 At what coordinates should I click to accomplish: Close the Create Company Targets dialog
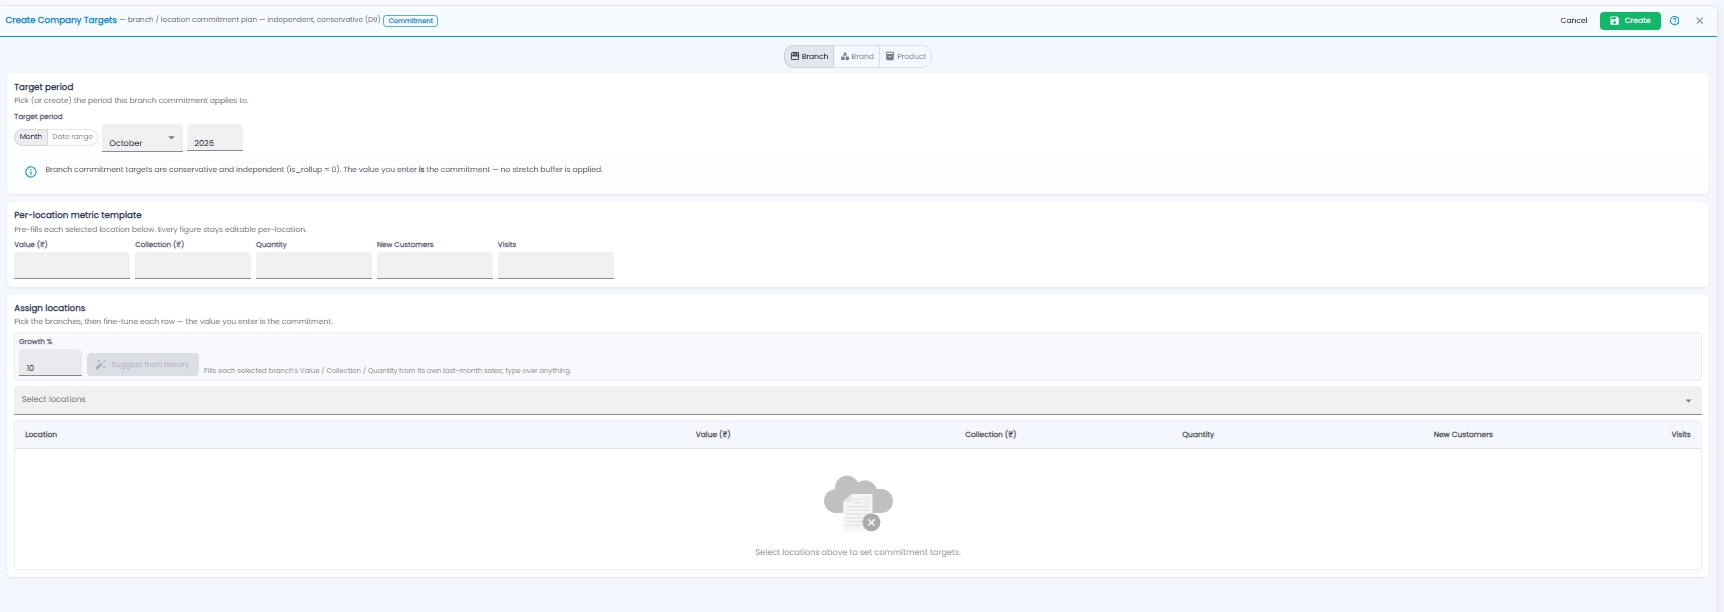[x=1699, y=20]
